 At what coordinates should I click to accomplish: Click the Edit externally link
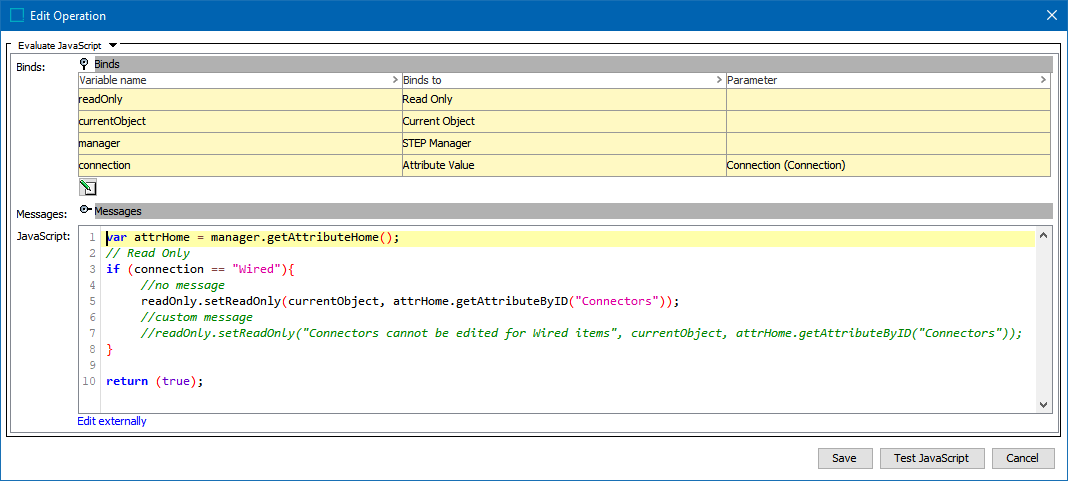click(x=112, y=421)
